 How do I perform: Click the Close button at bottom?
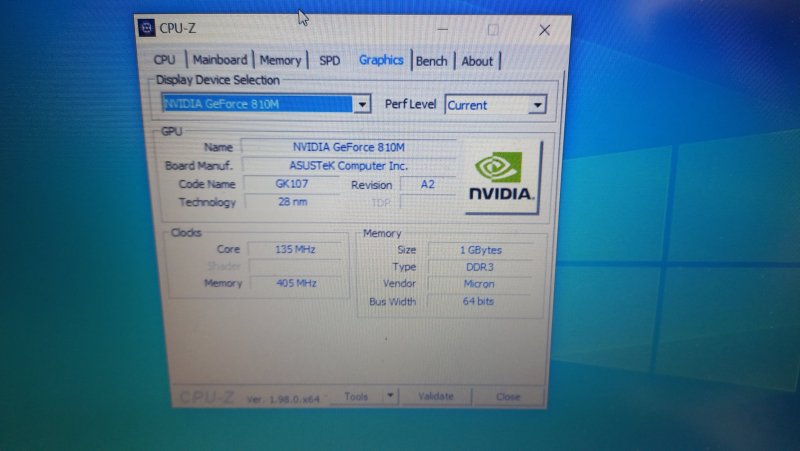point(508,397)
